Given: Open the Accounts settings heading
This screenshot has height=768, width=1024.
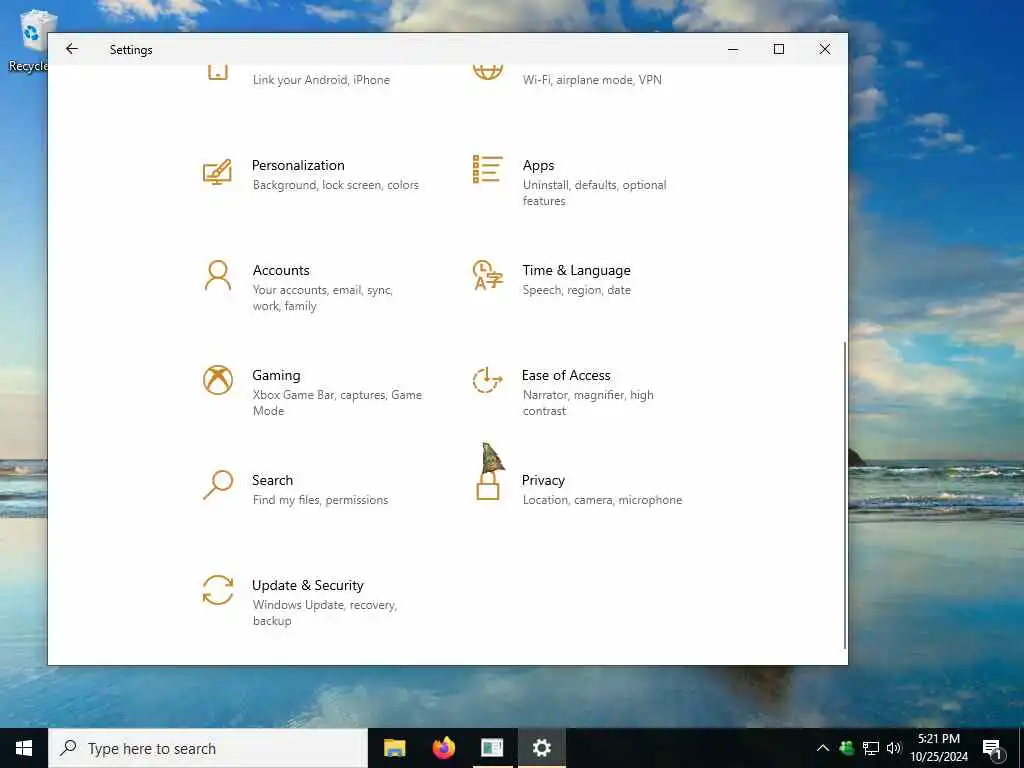Looking at the screenshot, I should [x=281, y=270].
